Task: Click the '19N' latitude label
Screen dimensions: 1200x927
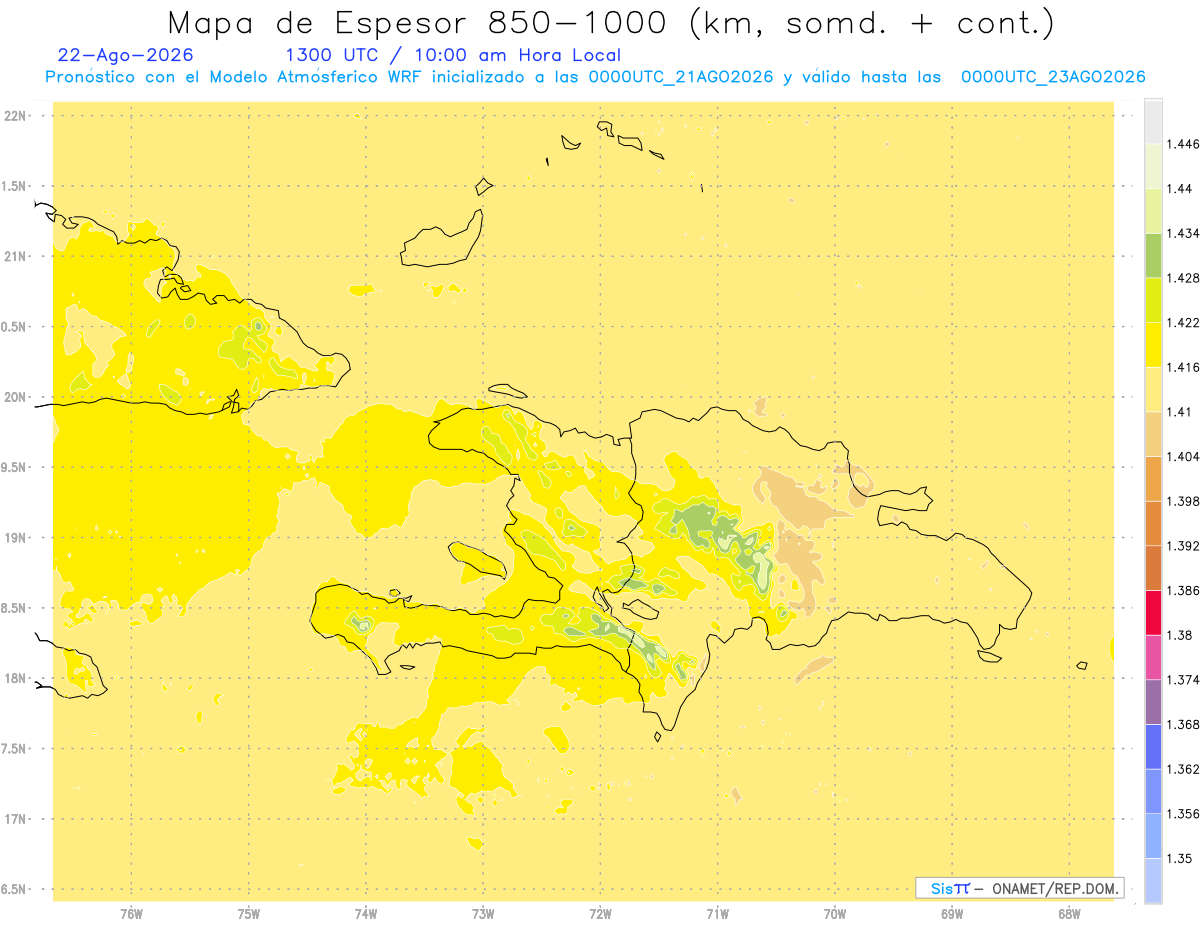Action: pyautogui.click(x=17, y=538)
